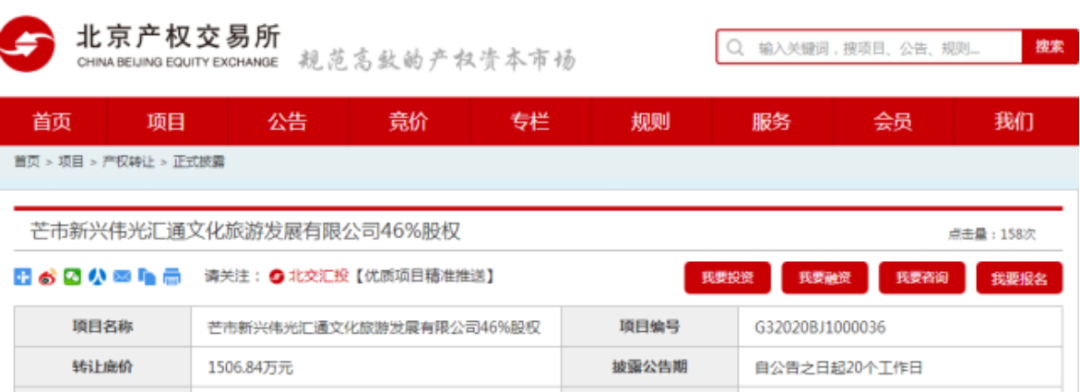Click the Renren share icon
This screenshot has height=392, width=1080.
tap(97, 277)
